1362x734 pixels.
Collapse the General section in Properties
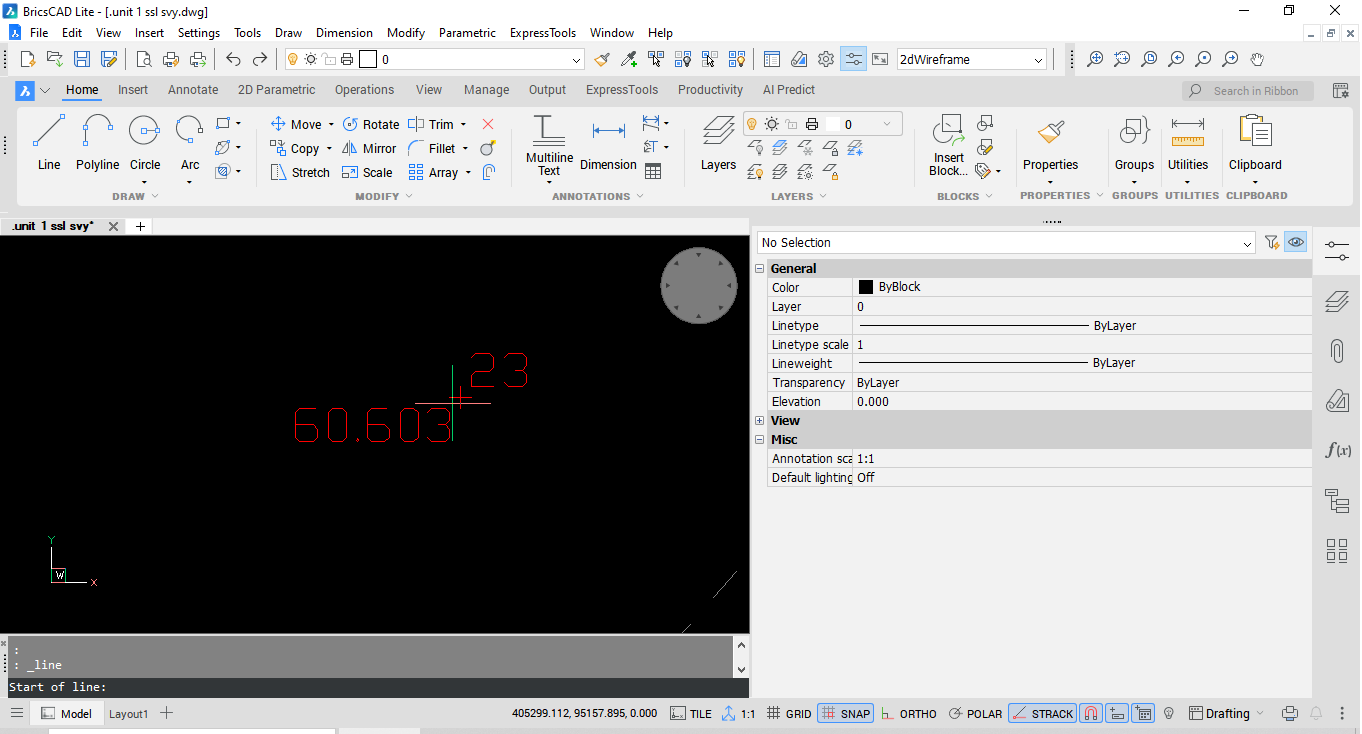coord(760,269)
